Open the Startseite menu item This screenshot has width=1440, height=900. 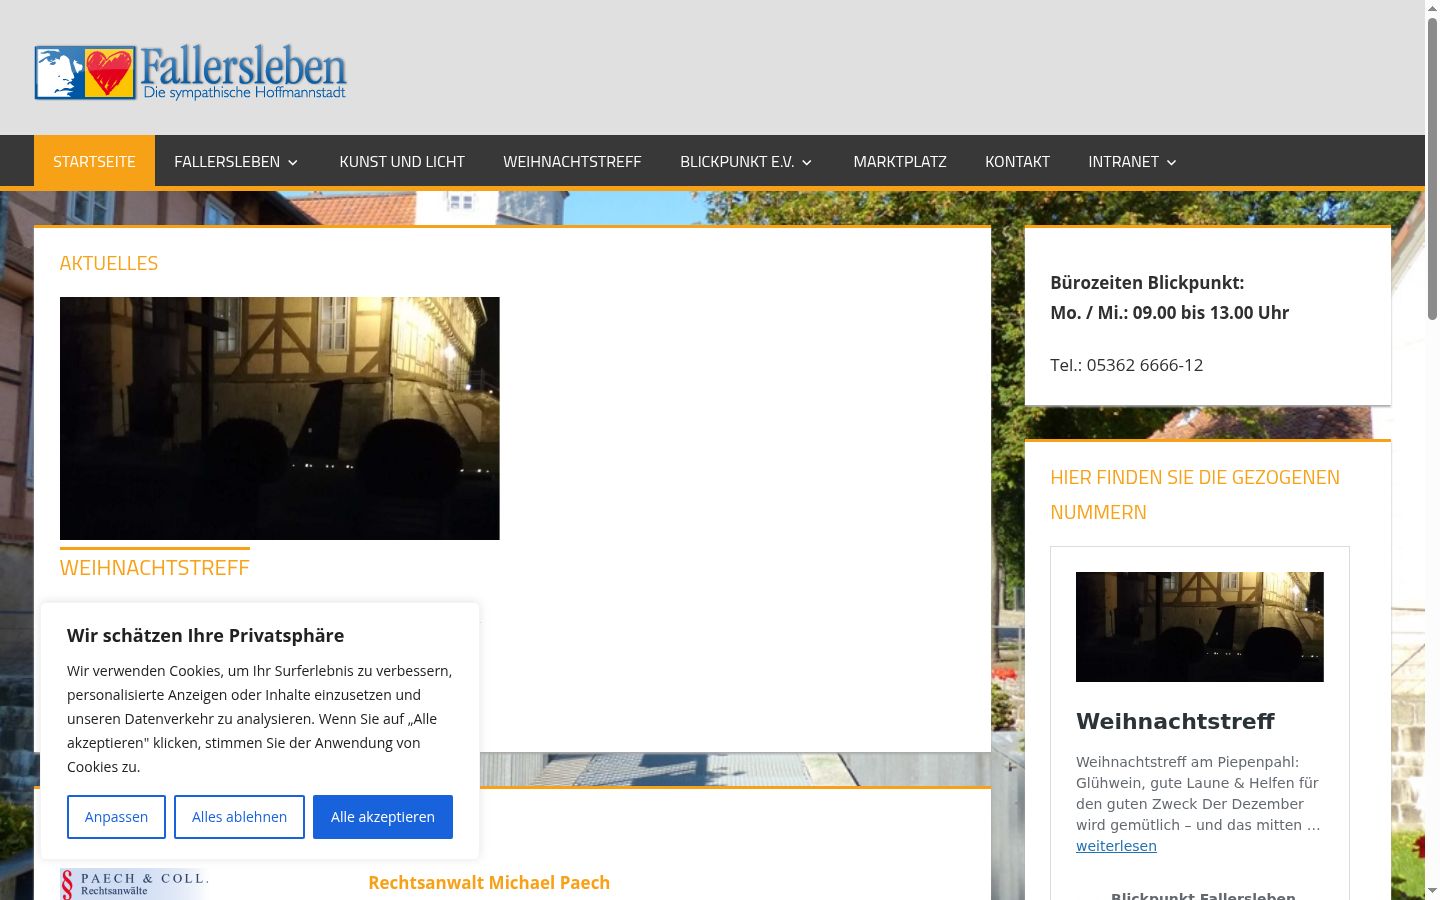click(94, 161)
